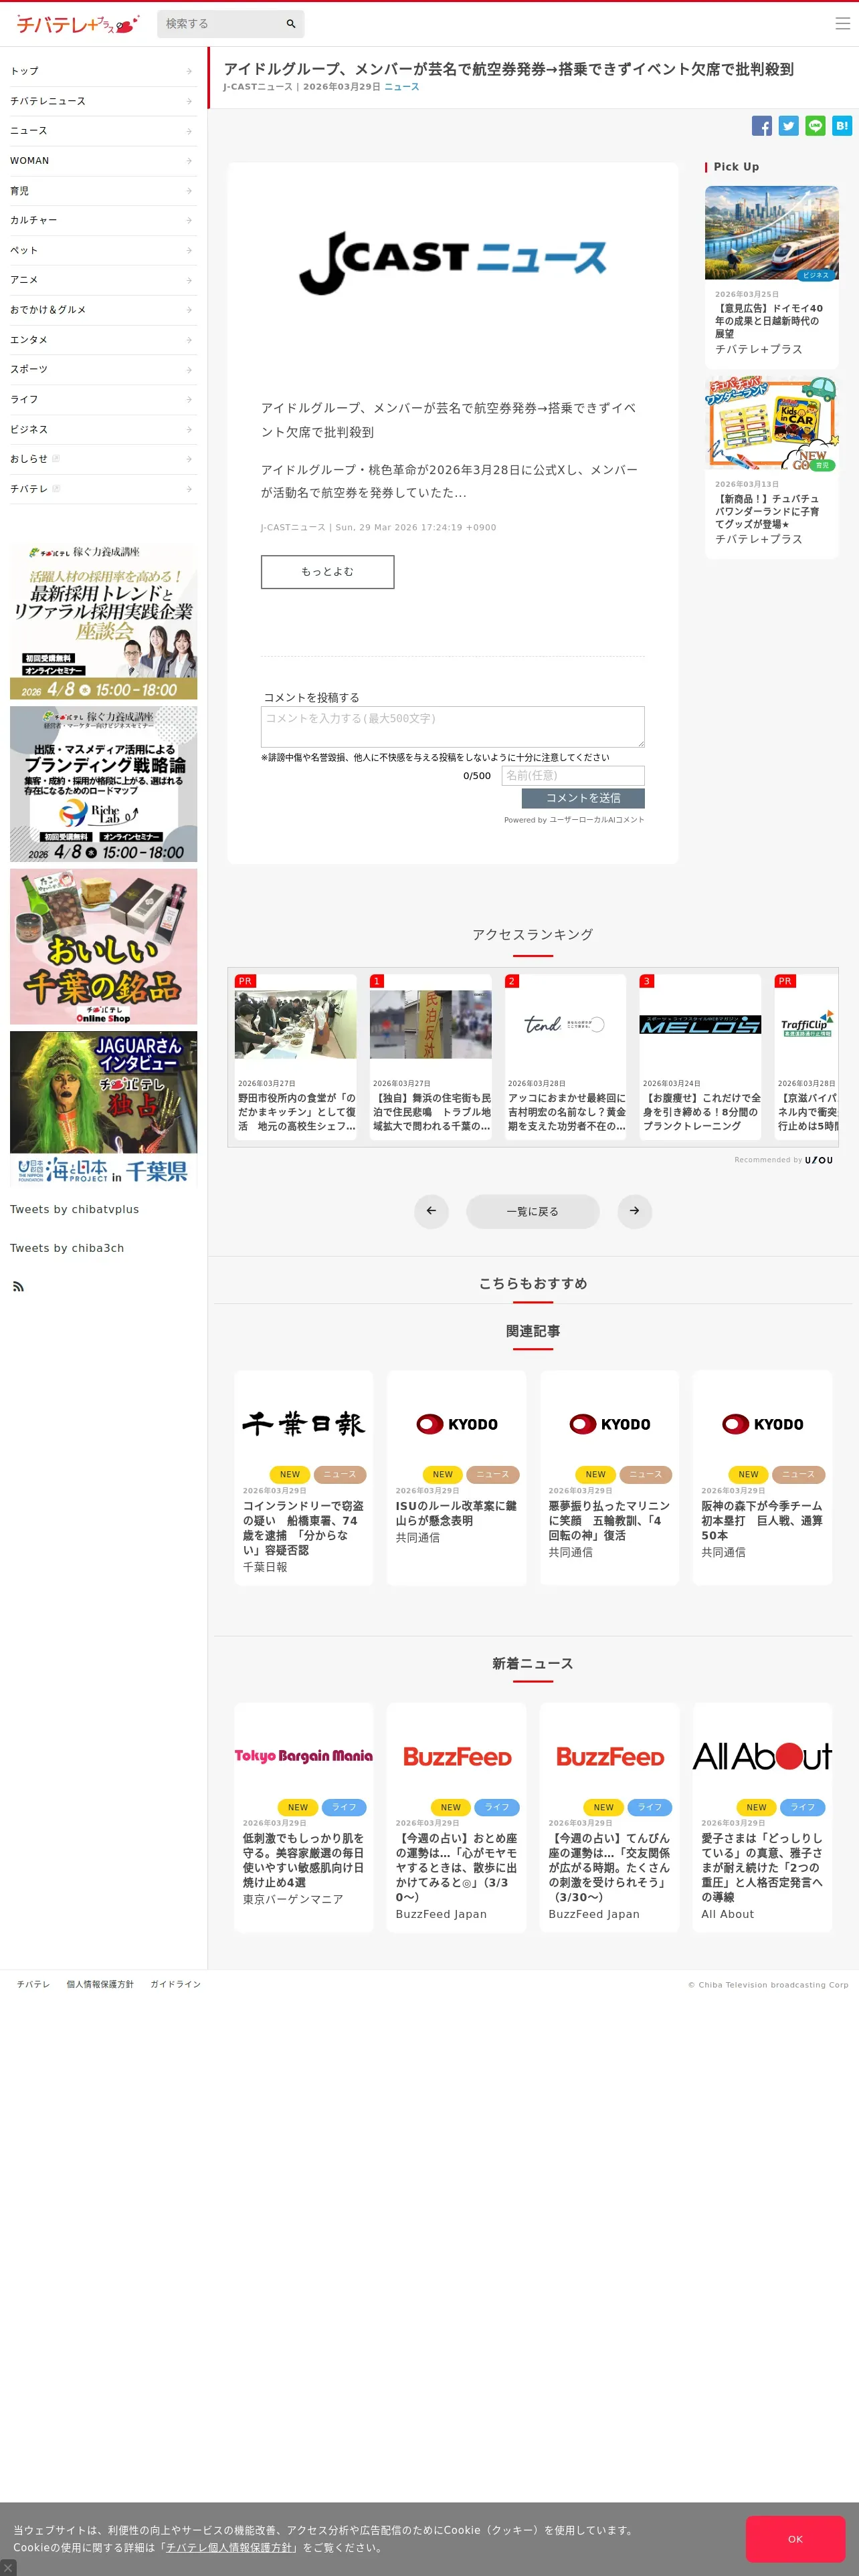This screenshot has width=859, height=2576.
Task: Expand おでかけ＆グルメ menu chevron
Action: [189, 310]
